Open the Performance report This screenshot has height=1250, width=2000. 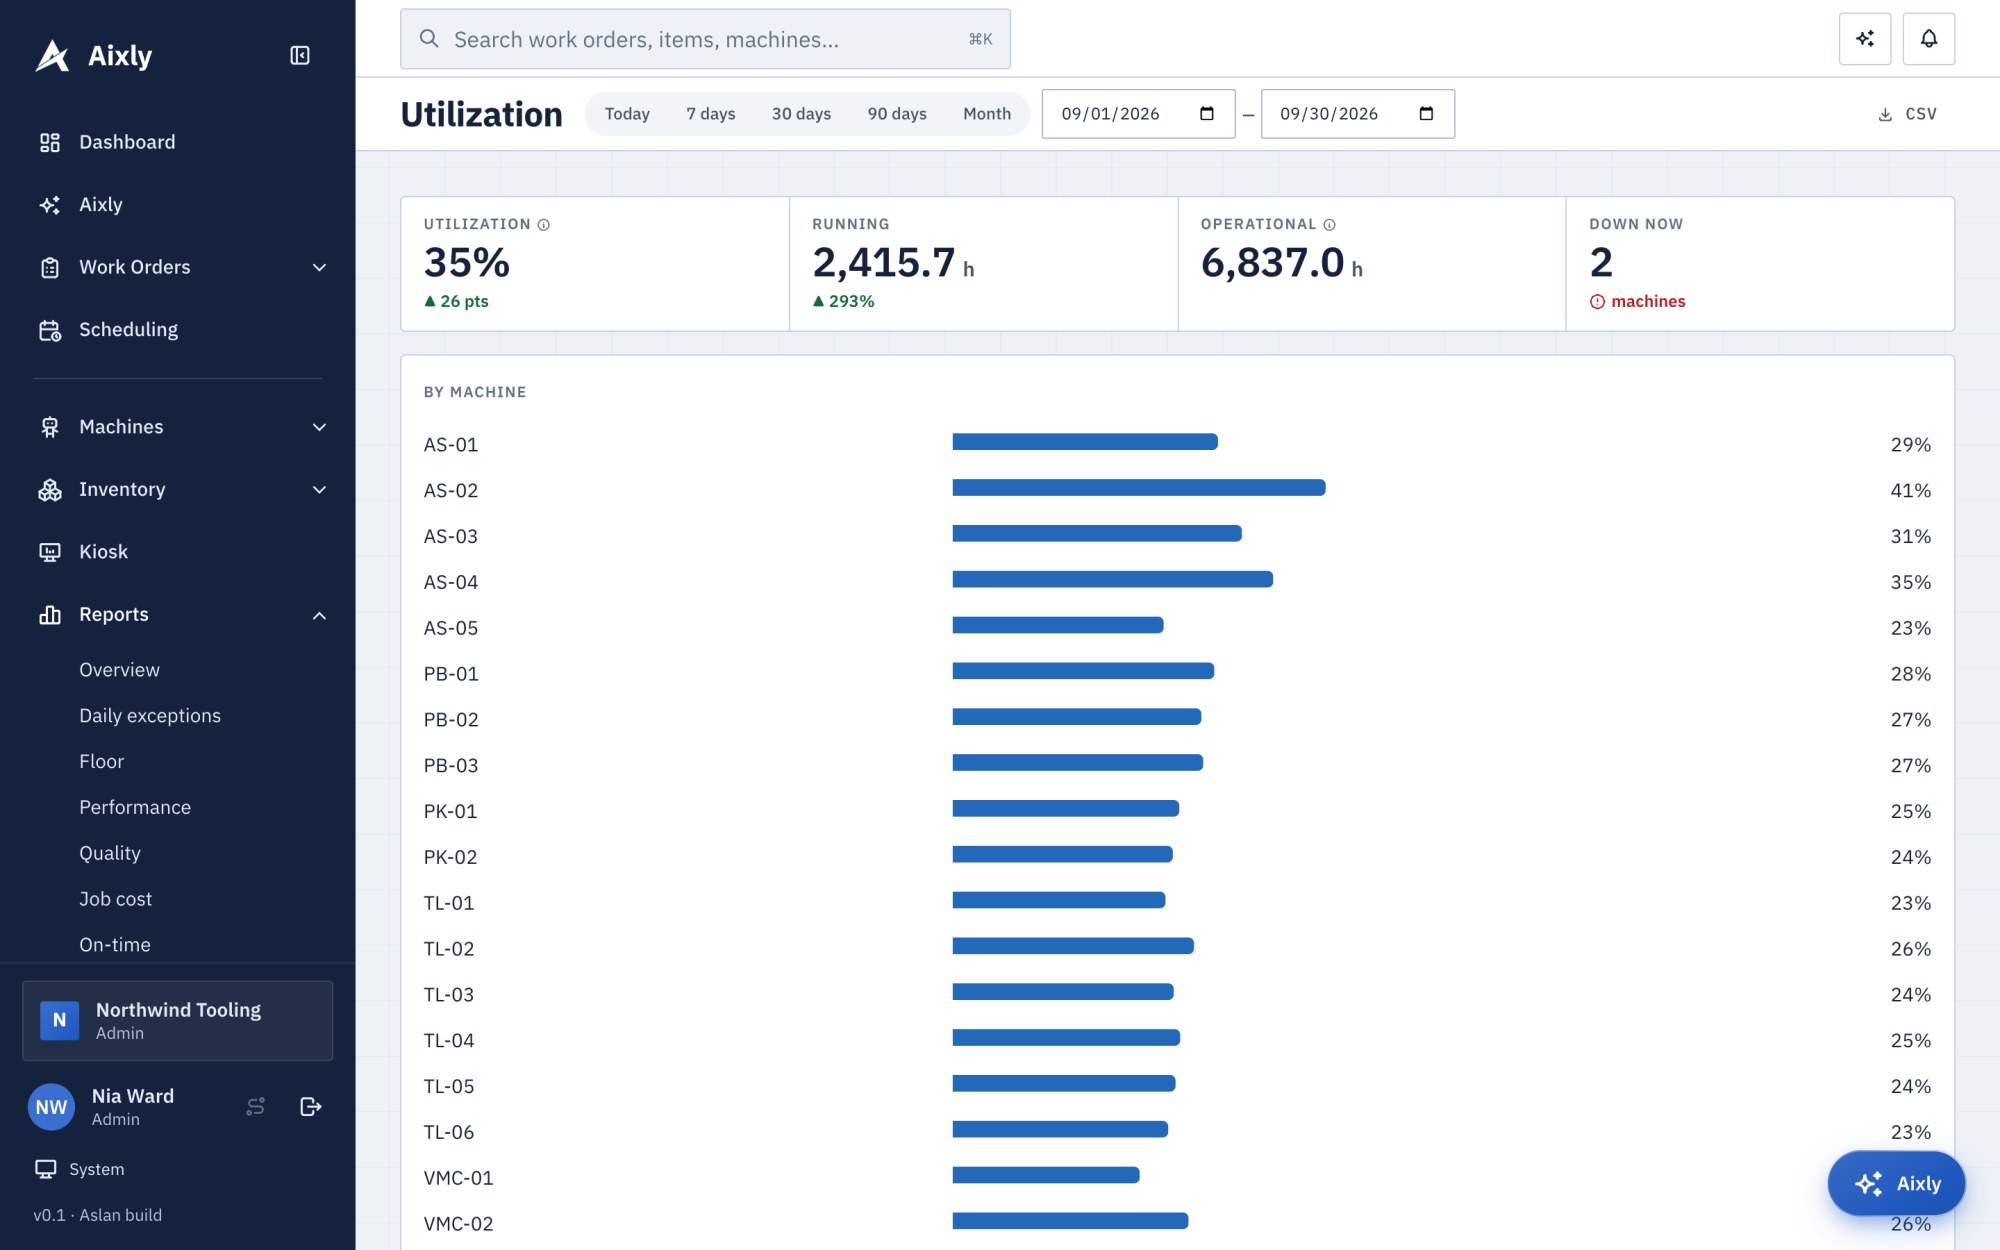point(135,808)
